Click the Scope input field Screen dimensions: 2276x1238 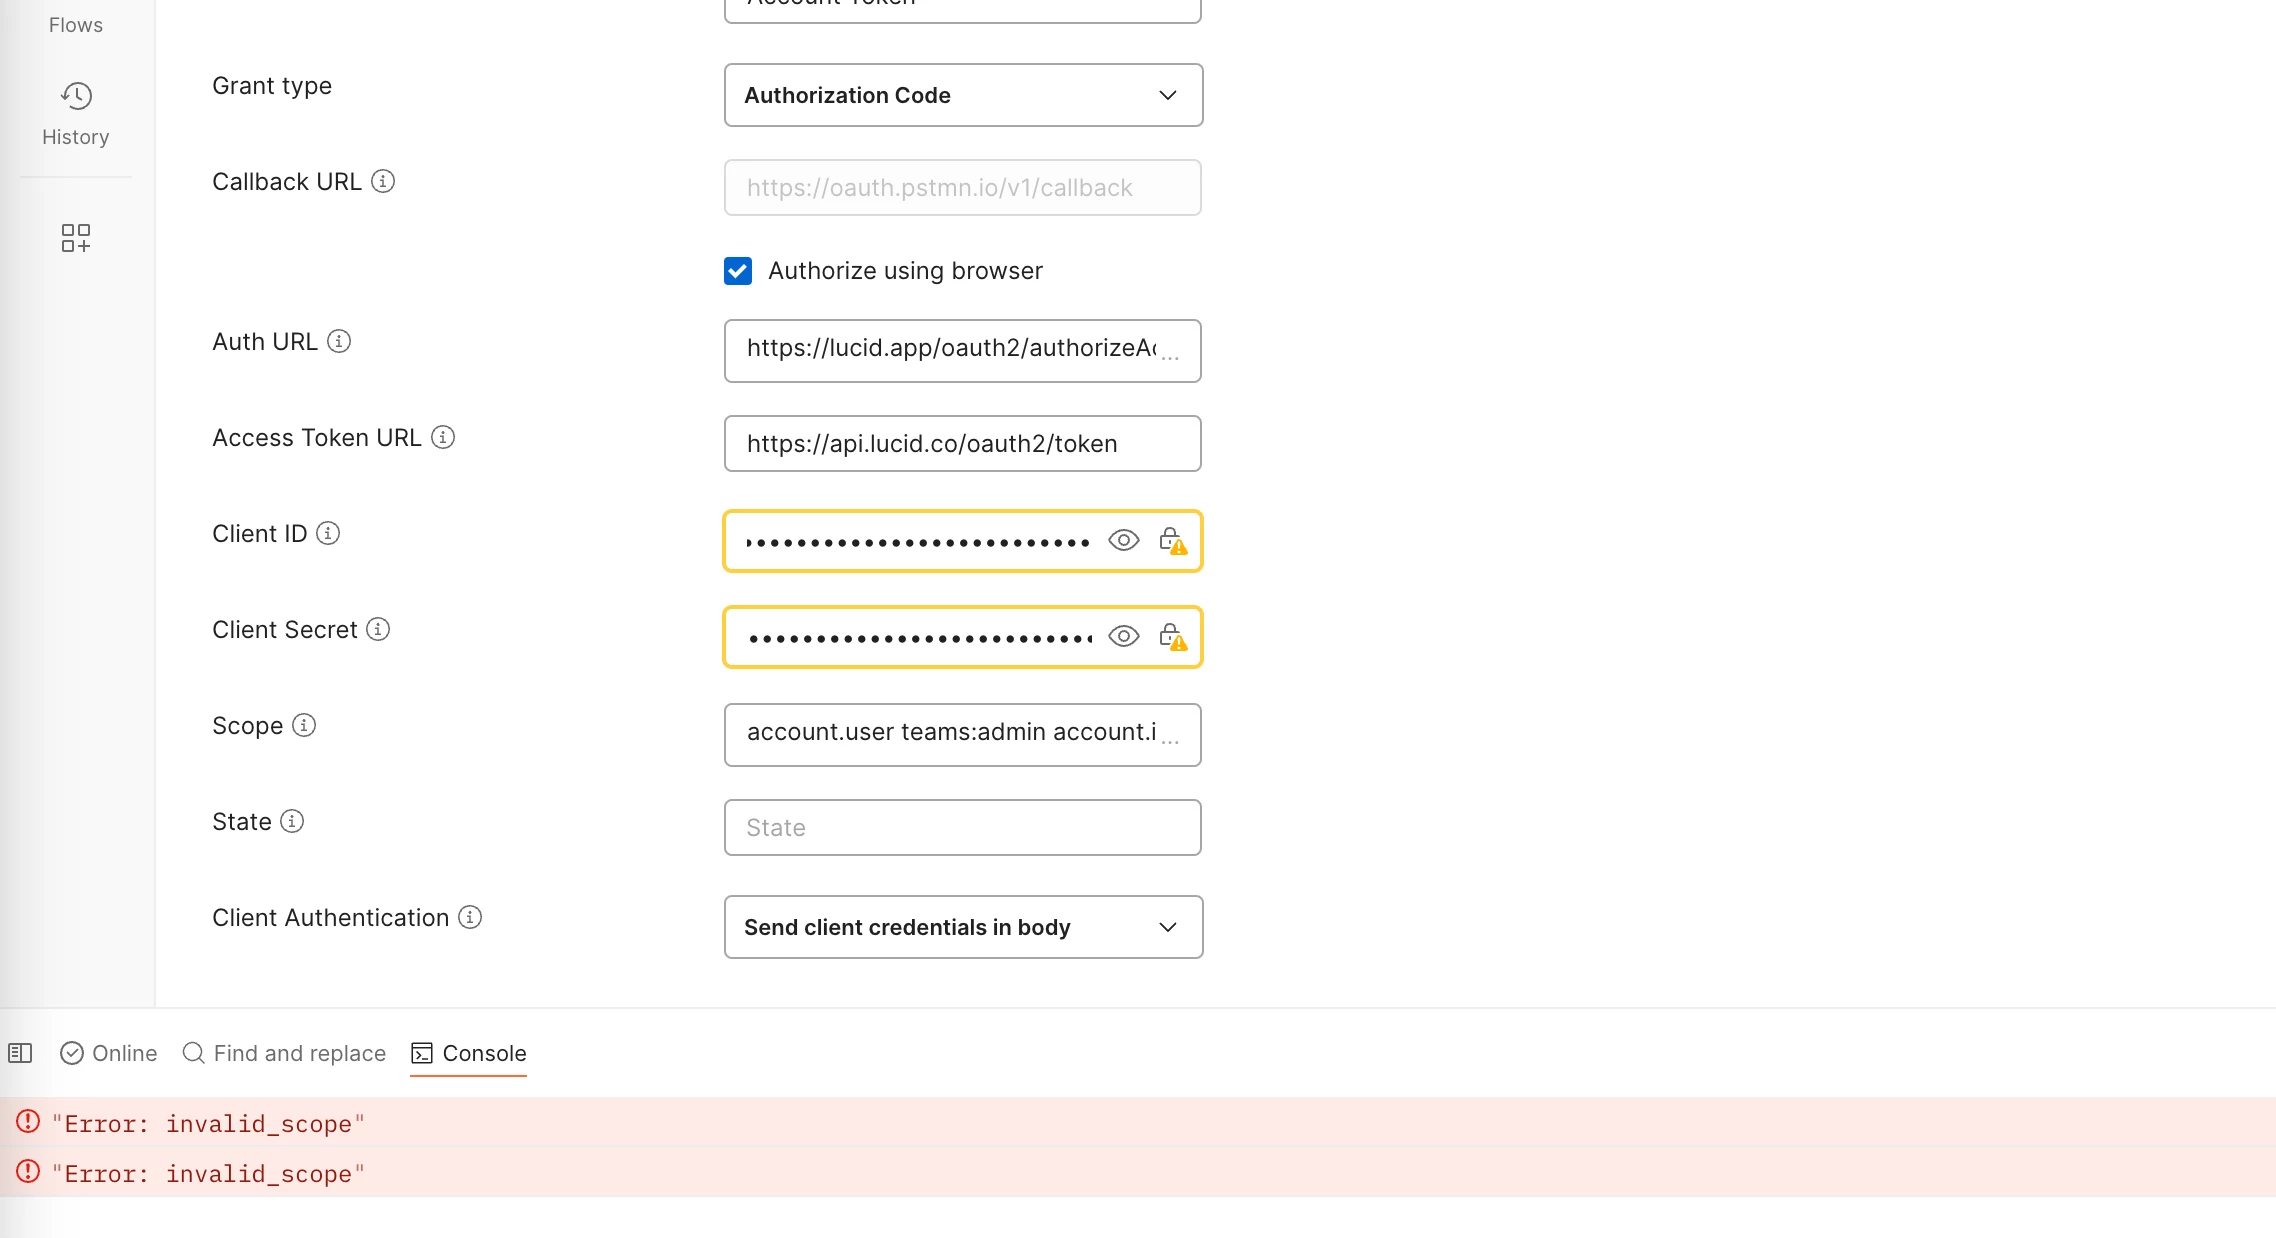(950, 735)
